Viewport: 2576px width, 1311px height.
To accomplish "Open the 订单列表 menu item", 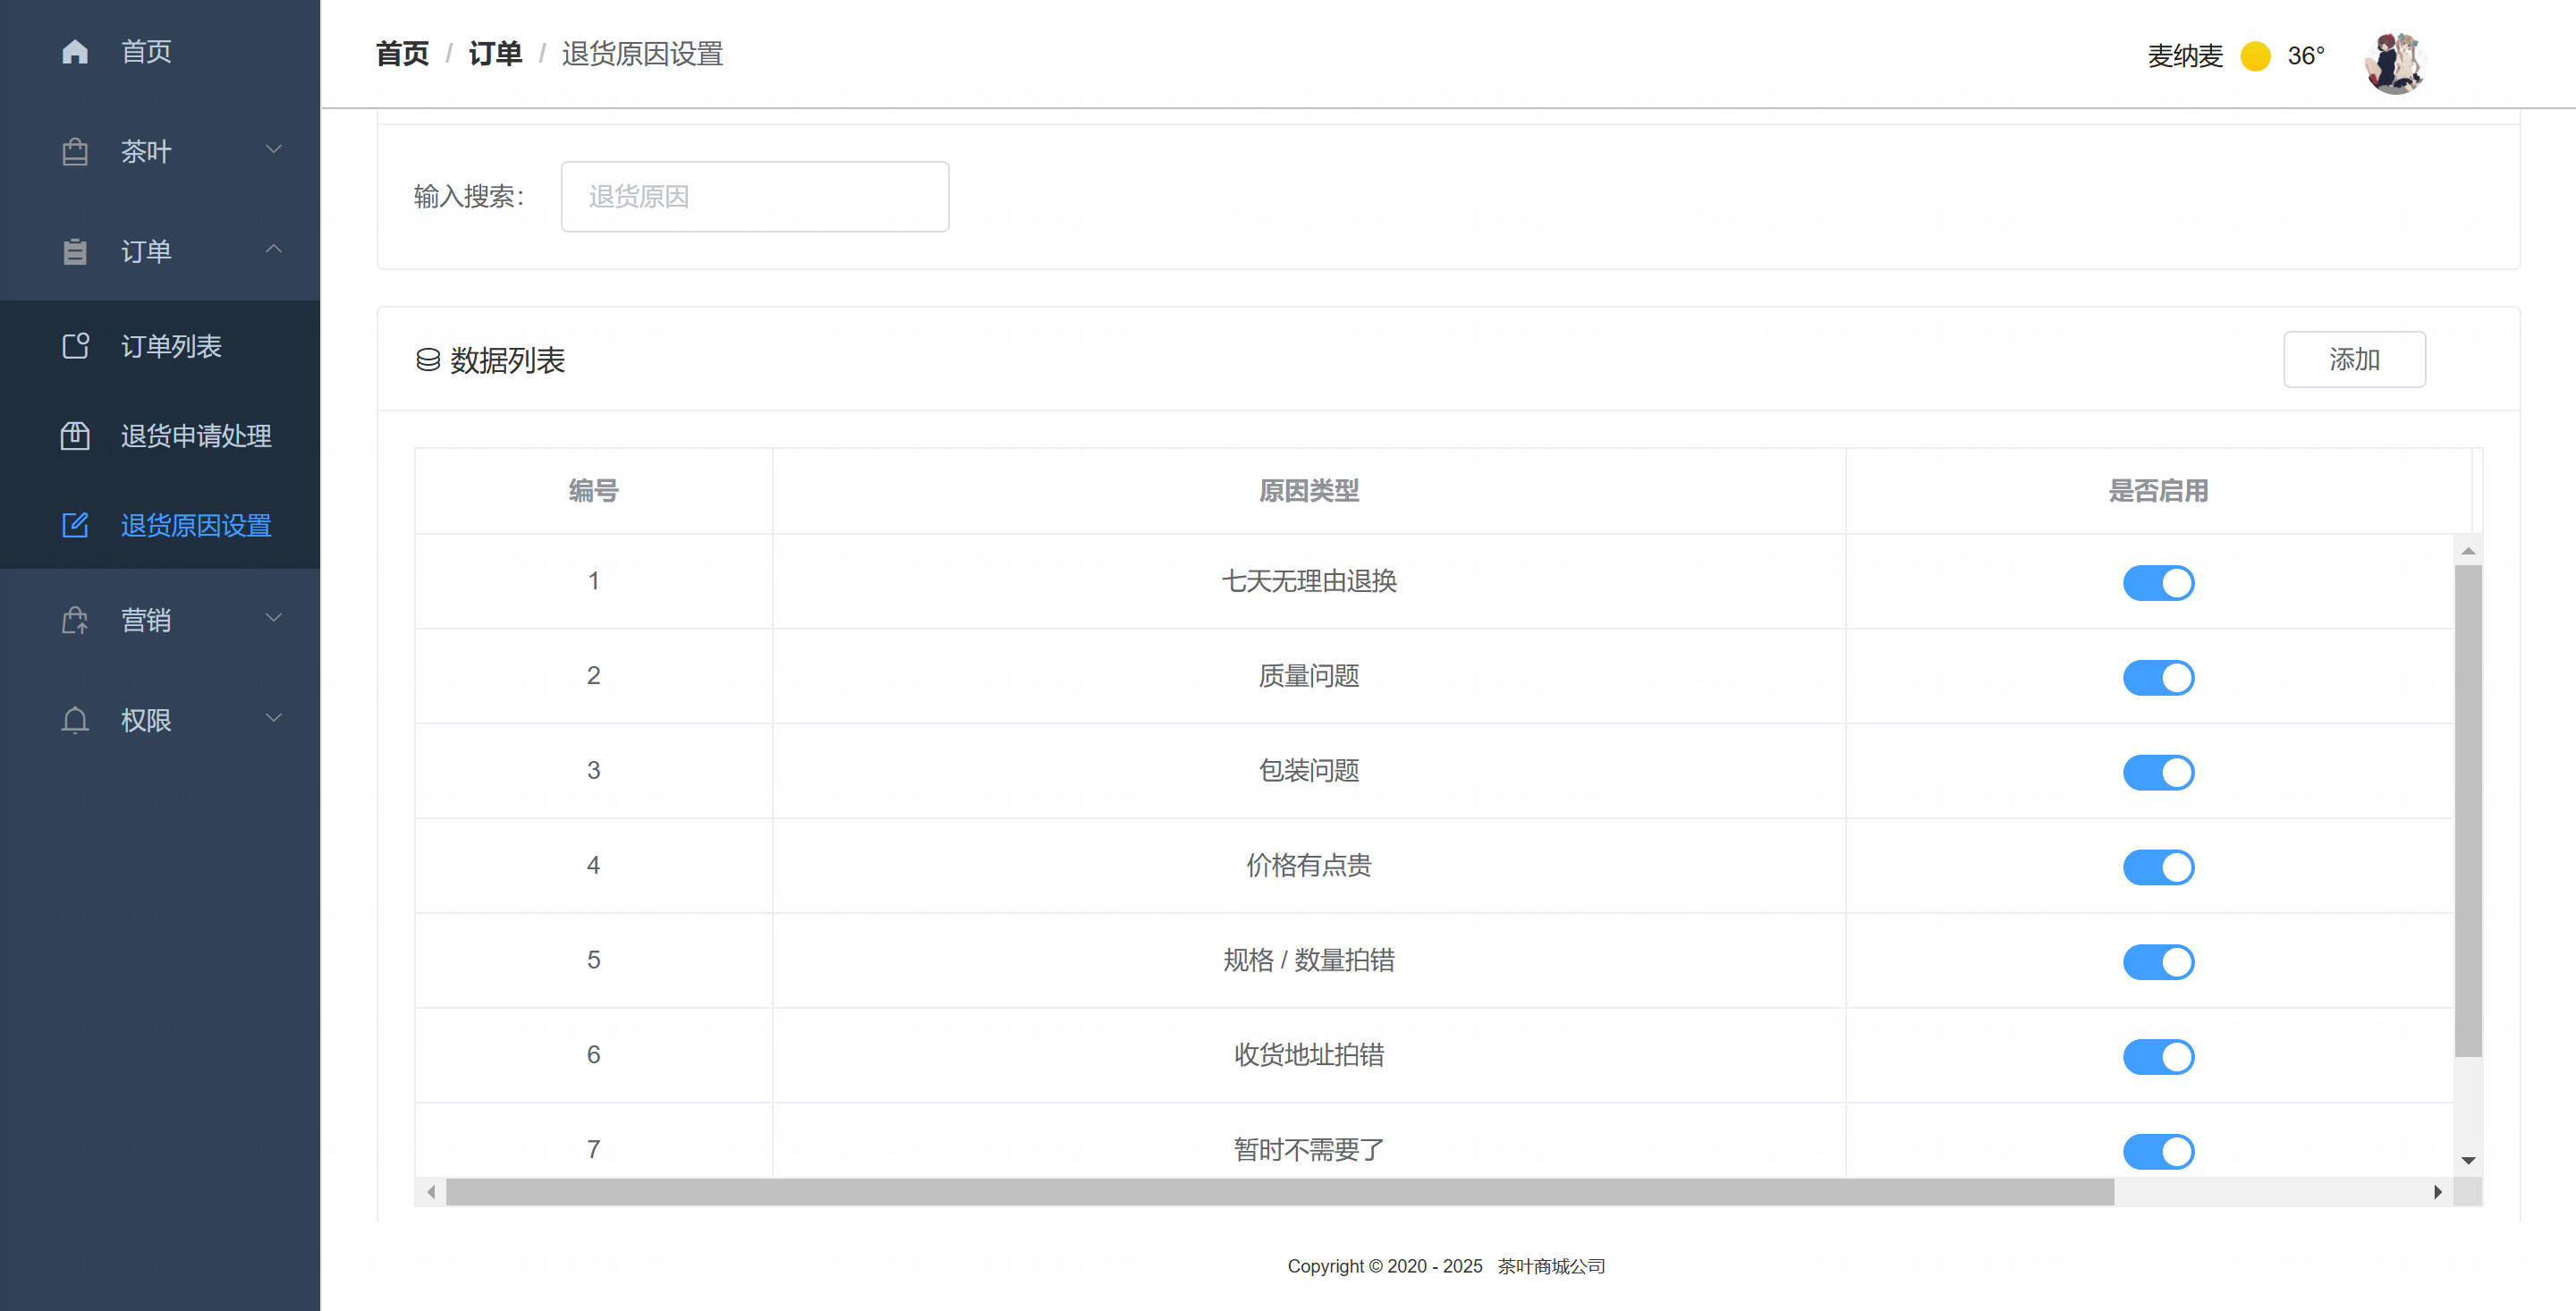I will coord(171,346).
